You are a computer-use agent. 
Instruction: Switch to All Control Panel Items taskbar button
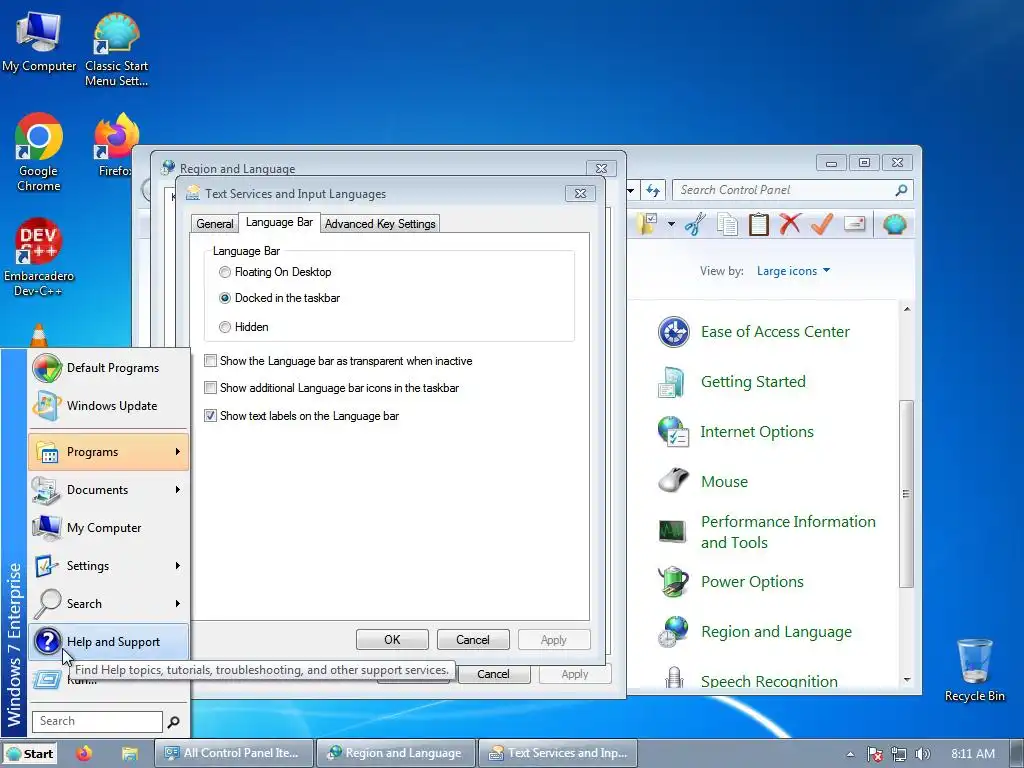(x=234, y=753)
